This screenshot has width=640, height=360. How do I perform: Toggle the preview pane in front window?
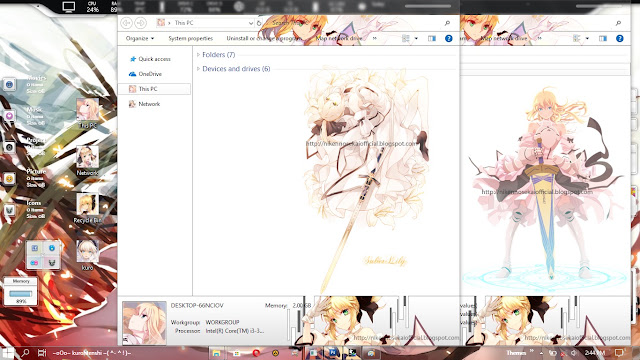pyautogui.click(x=432, y=38)
